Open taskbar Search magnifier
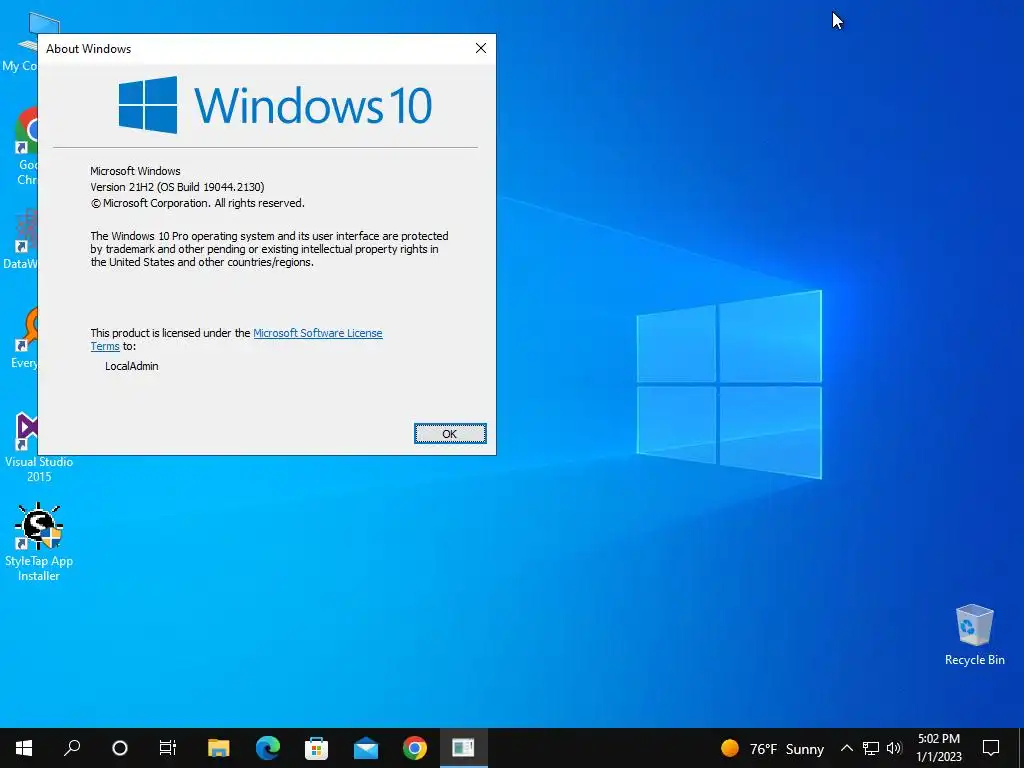Viewport: 1024px width, 768px height. pos(72,748)
